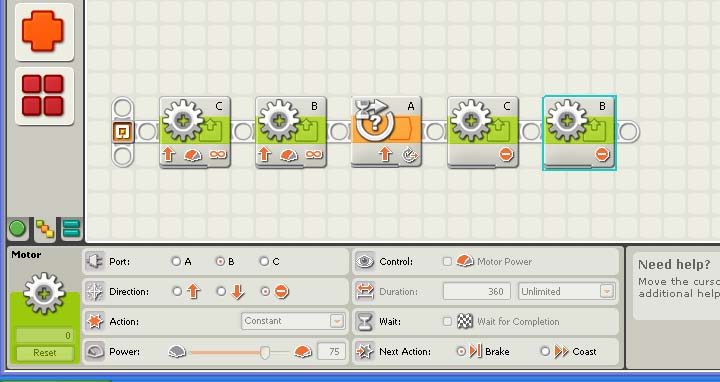Image resolution: width=720 pixels, height=382 pixels.
Task: Select the first Motor C block
Action: click(x=195, y=132)
